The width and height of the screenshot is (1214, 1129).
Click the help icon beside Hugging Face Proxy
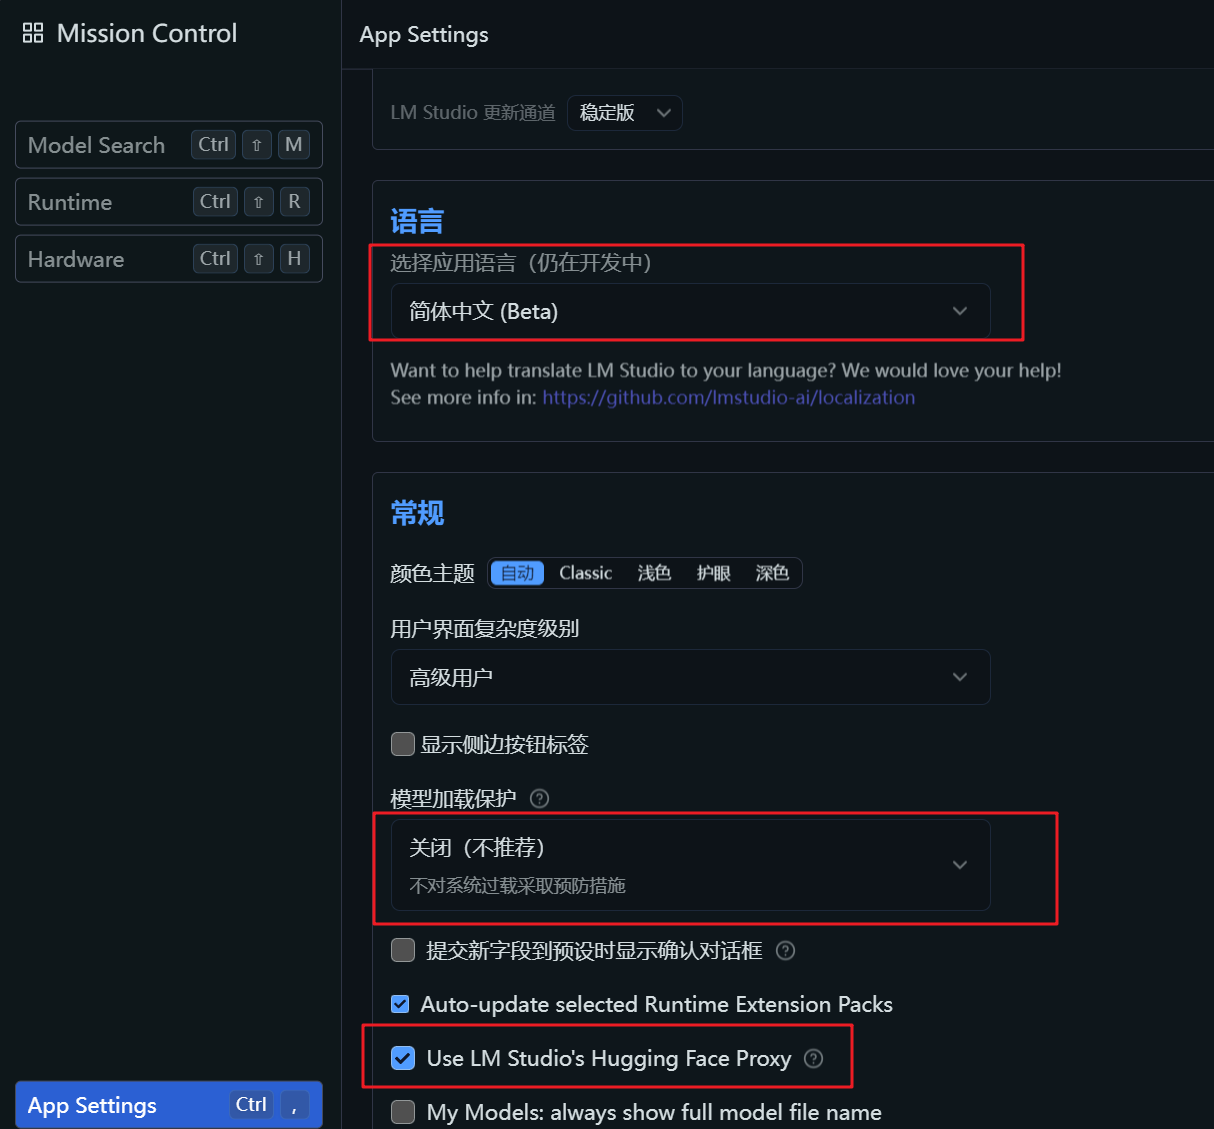pyautogui.click(x=813, y=1058)
